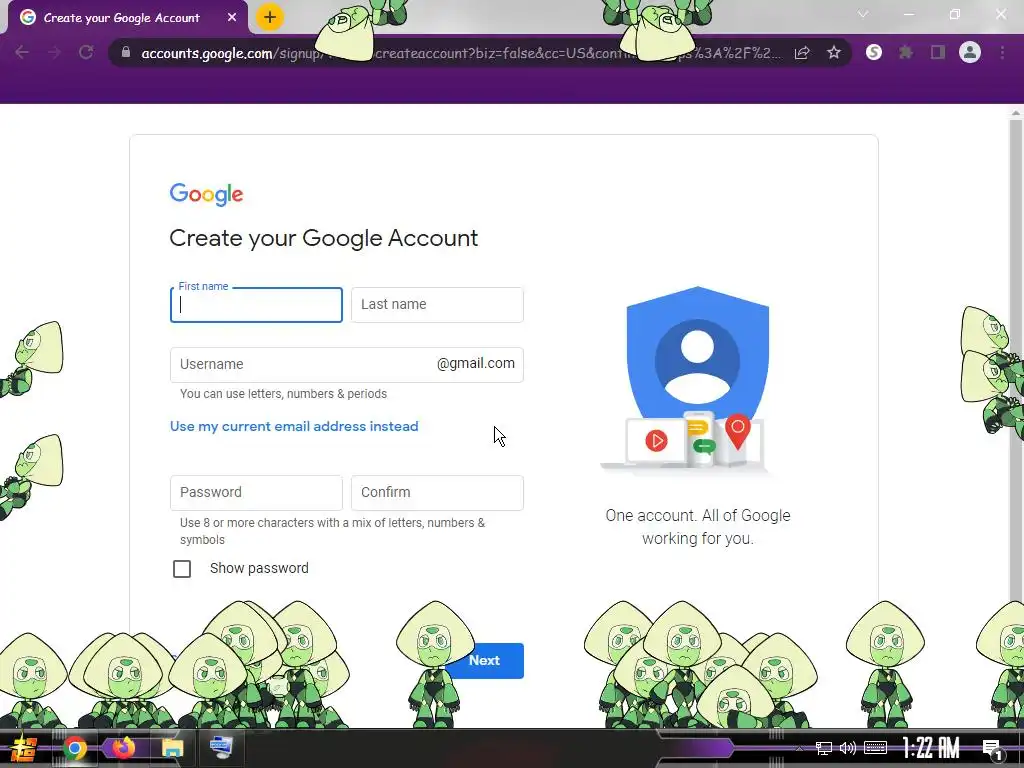Check the Show password box
This screenshot has width=1024, height=768.
coord(182,569)
